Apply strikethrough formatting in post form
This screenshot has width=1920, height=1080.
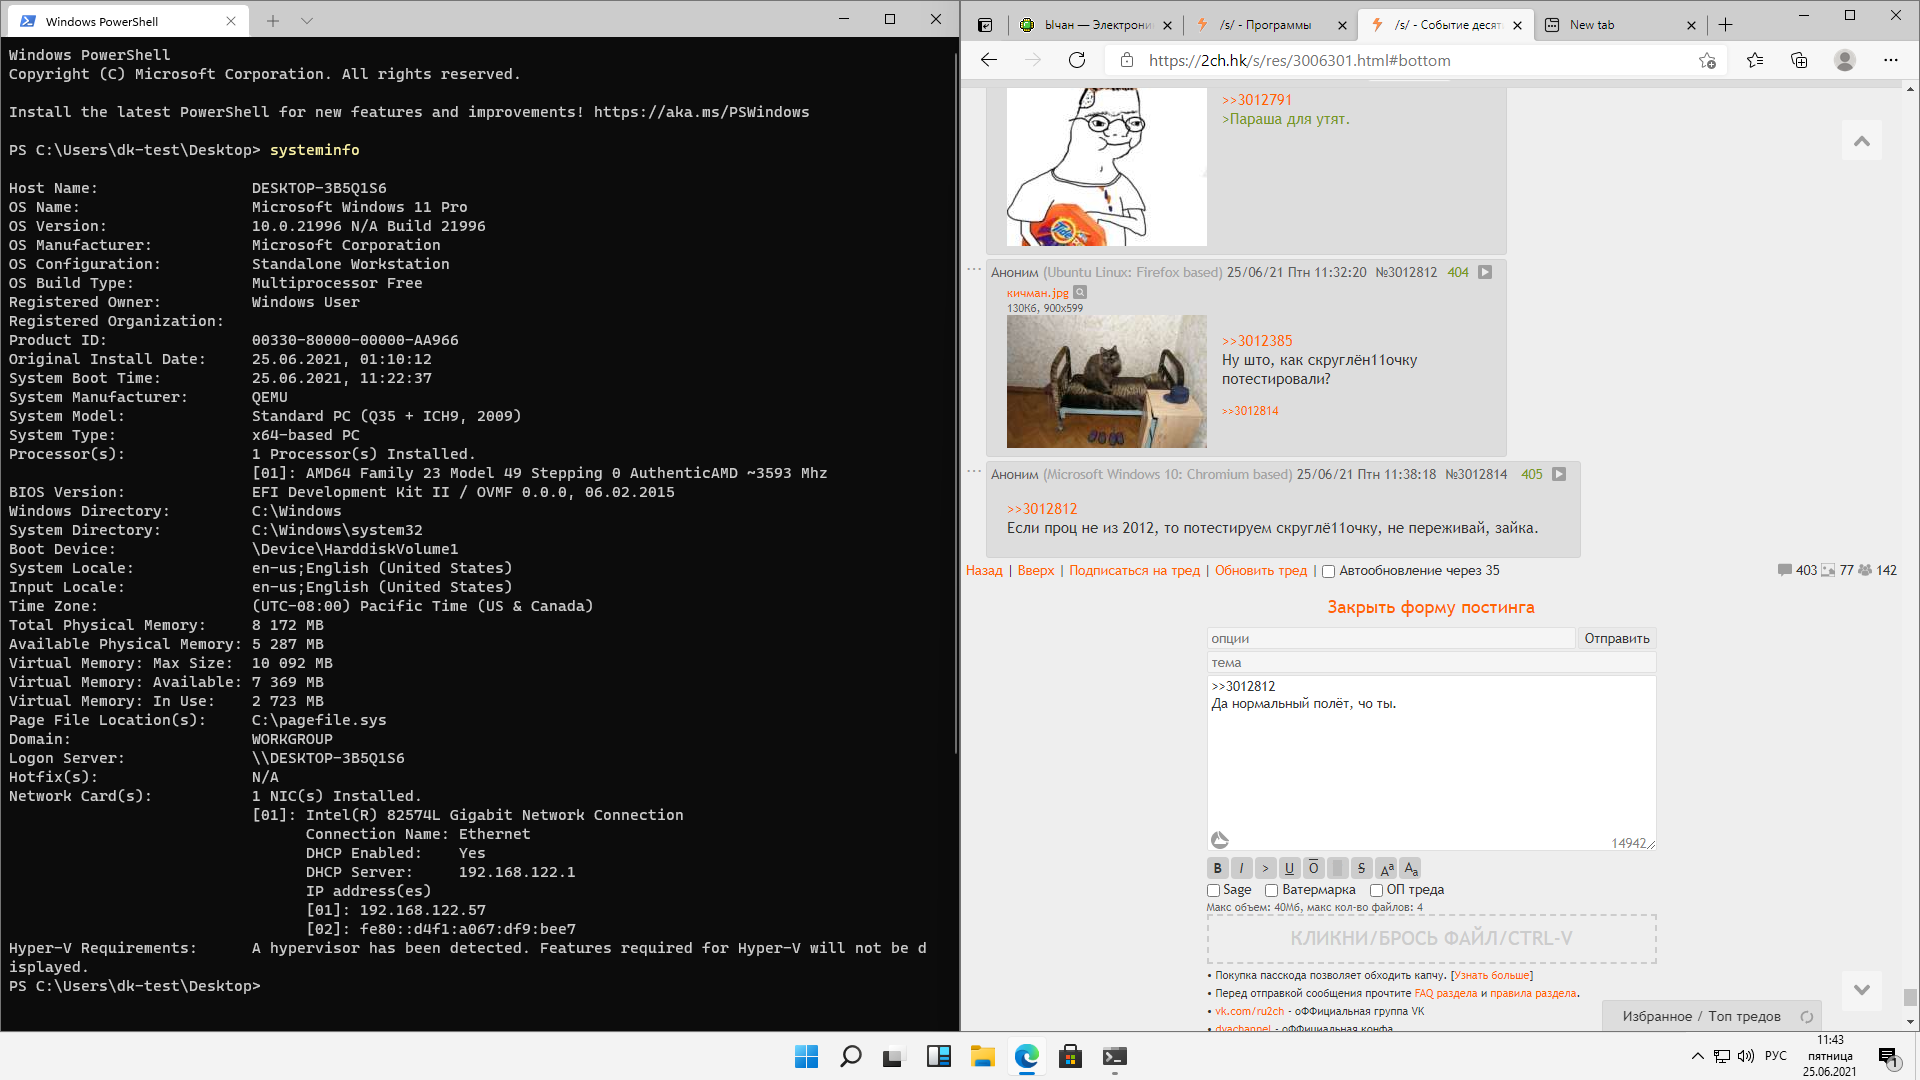coord(1361,868)
